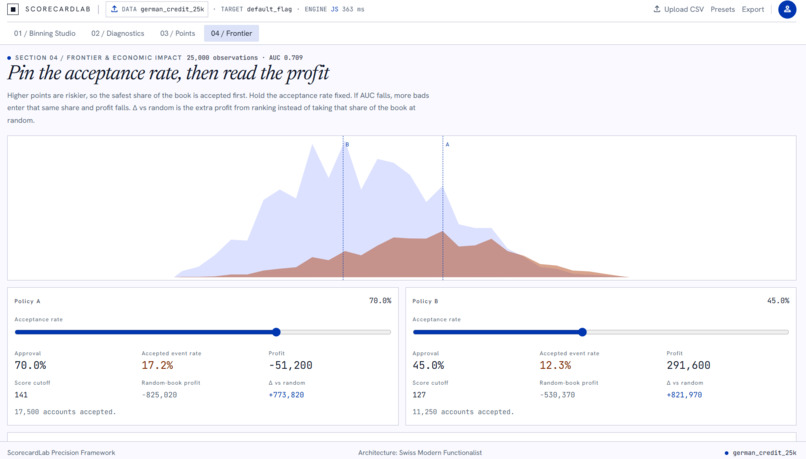Open the user profile avatar
This screenshot has height=459, width=806.
(787, 9)
